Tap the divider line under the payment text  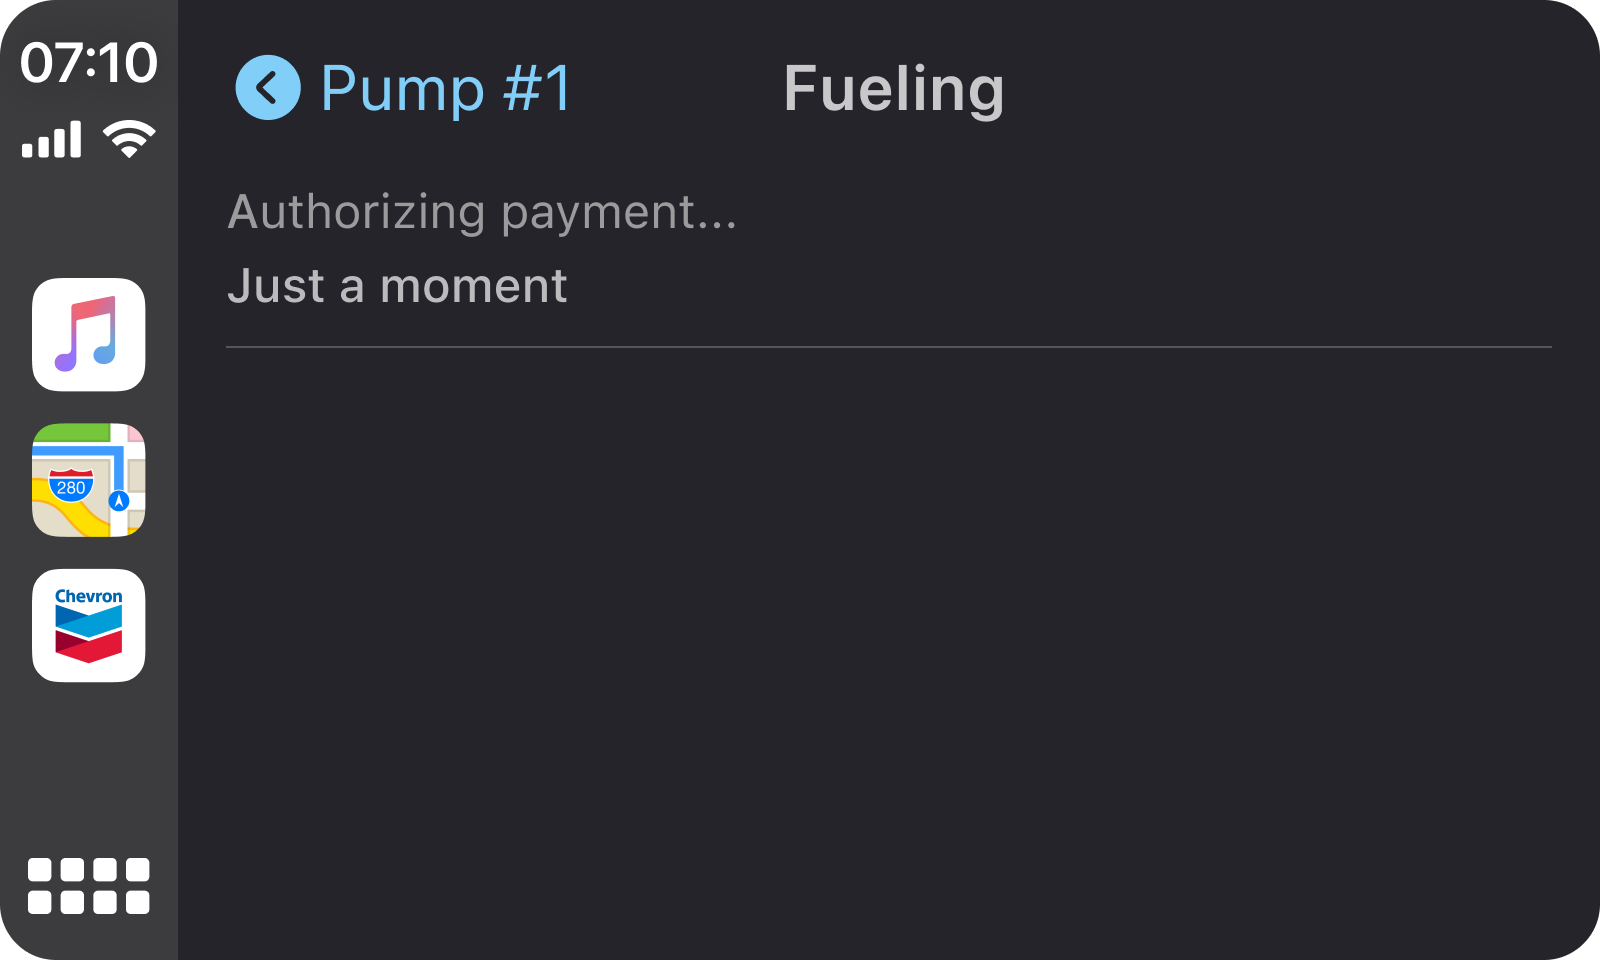coord(890,345)
